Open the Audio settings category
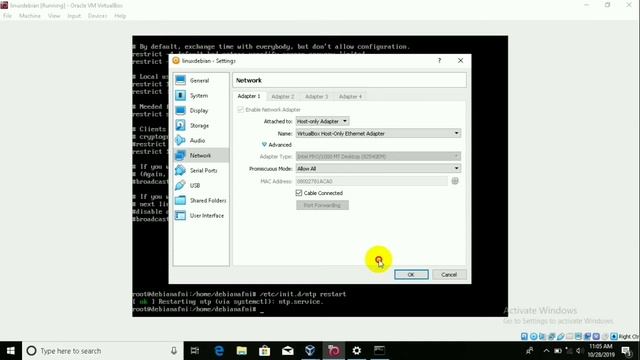Viewport: 640px width, 360px height. [x=200, y=140]
